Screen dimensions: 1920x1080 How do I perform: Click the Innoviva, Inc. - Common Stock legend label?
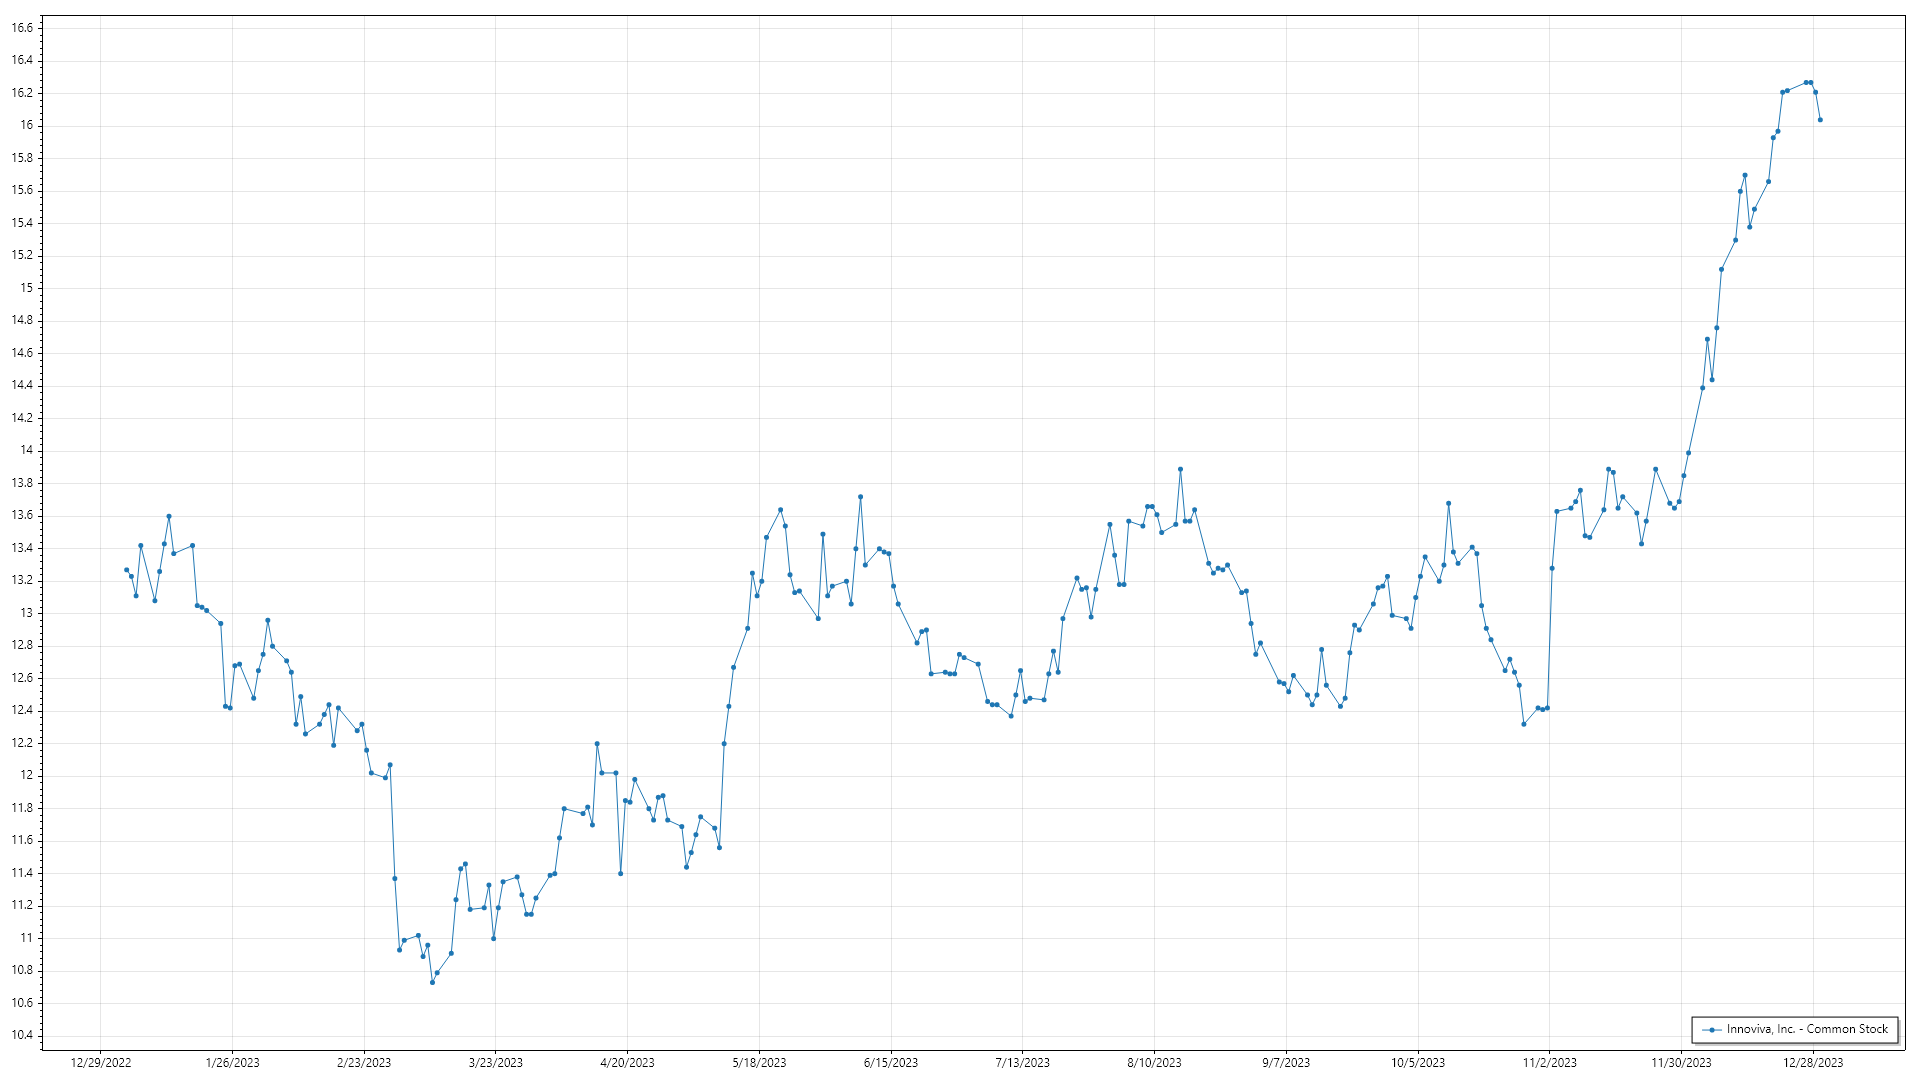(x=1806, y=1029)
